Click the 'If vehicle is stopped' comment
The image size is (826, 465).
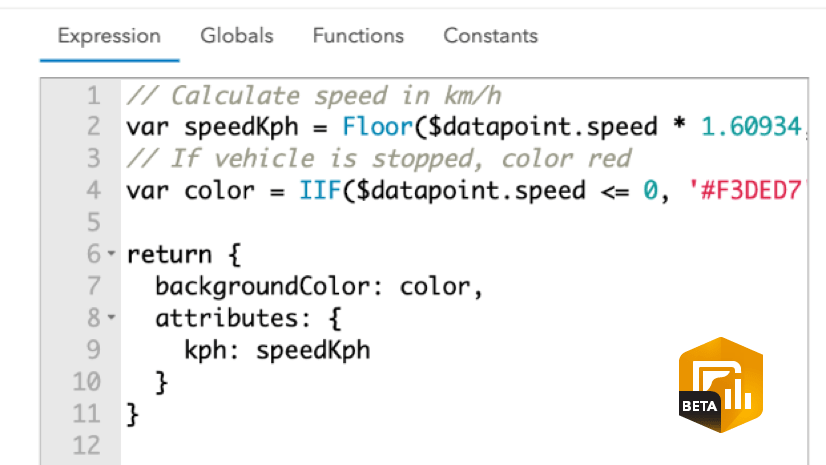tap(378, 159)
